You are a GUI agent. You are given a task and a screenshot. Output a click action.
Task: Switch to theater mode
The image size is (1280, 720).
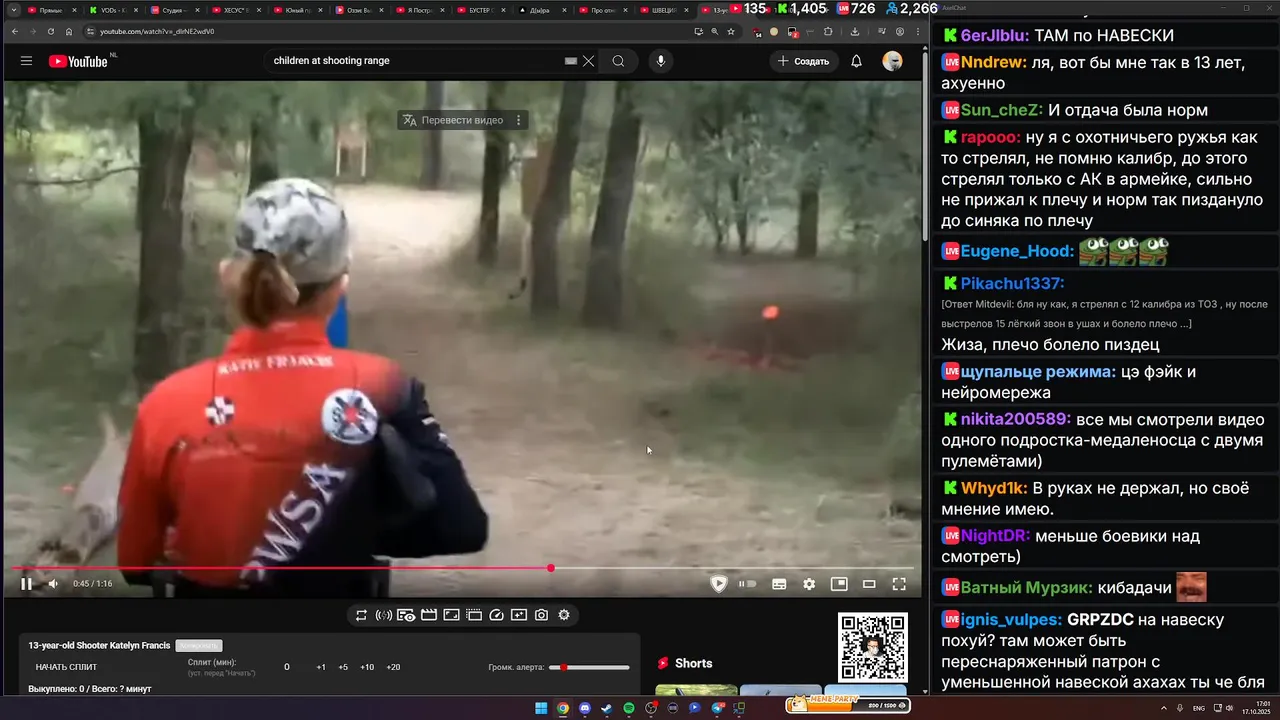pyautogui.click(x=869, y=584)
